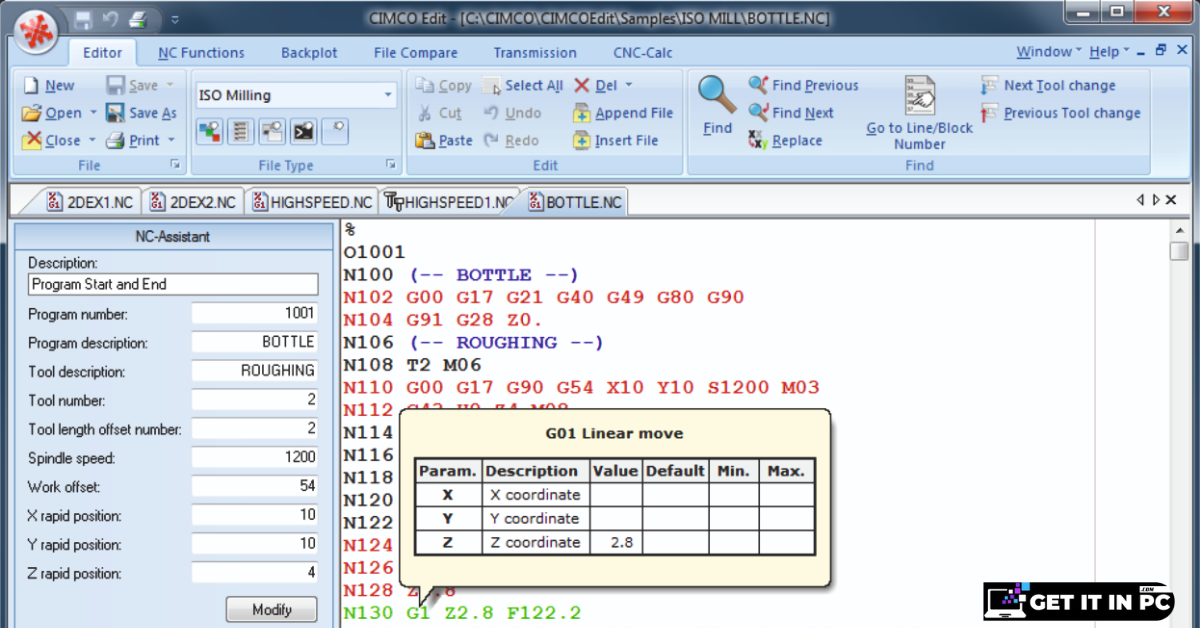Click the quick access Print icon
The image size is (1200, 628).
pos(138,19)
